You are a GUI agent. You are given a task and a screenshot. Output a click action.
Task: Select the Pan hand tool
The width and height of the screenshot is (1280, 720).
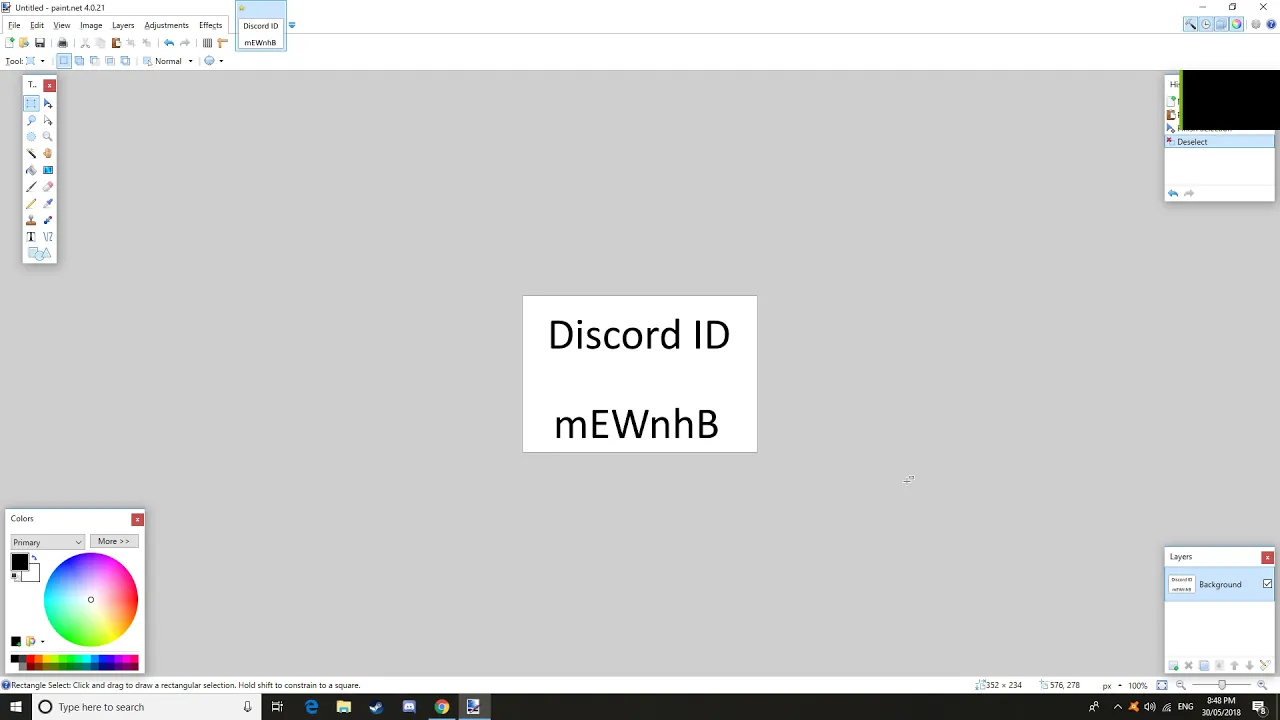pos(48,153)
